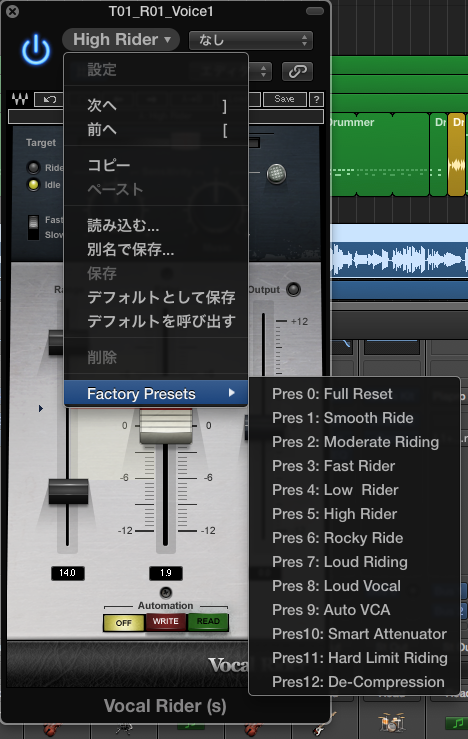
Task: Choose 別名で保存... from the menu
Action: coord(156,249)
